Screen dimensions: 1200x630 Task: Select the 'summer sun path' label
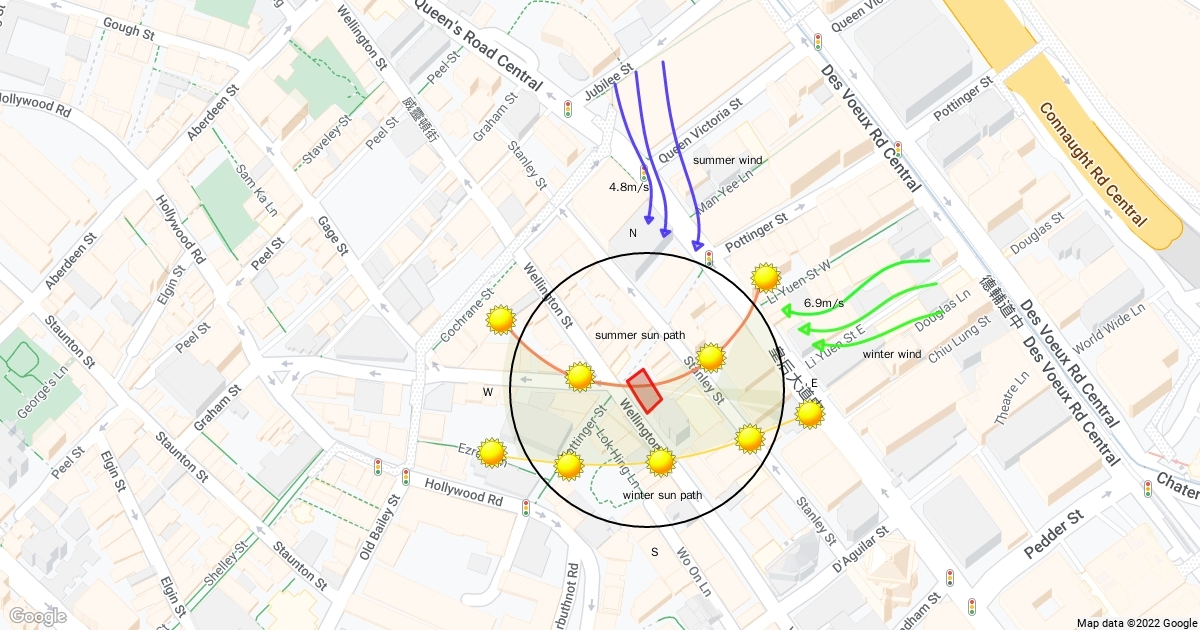point(640,334)
